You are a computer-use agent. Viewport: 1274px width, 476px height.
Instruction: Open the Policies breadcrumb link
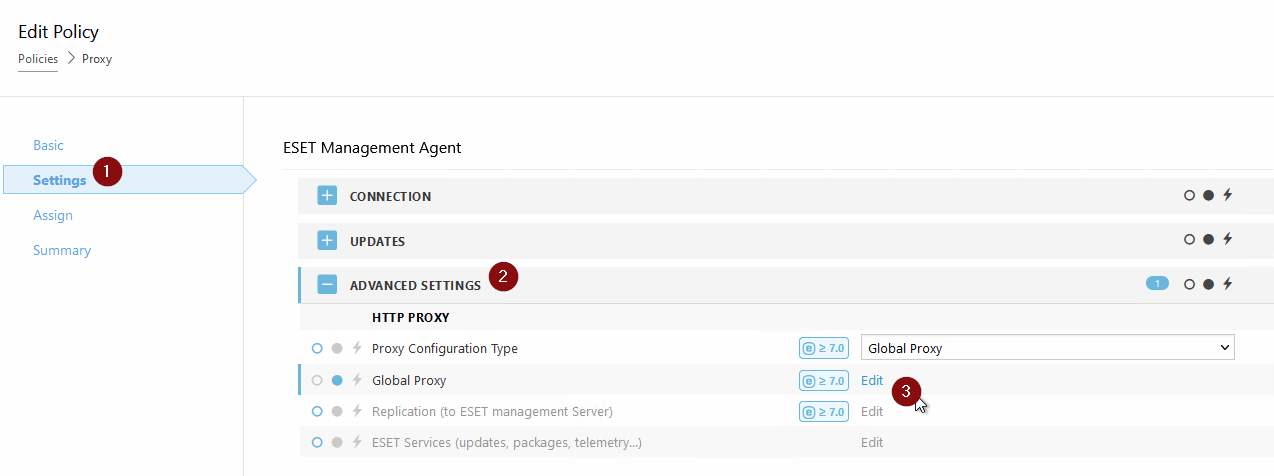tap(38, 59)
